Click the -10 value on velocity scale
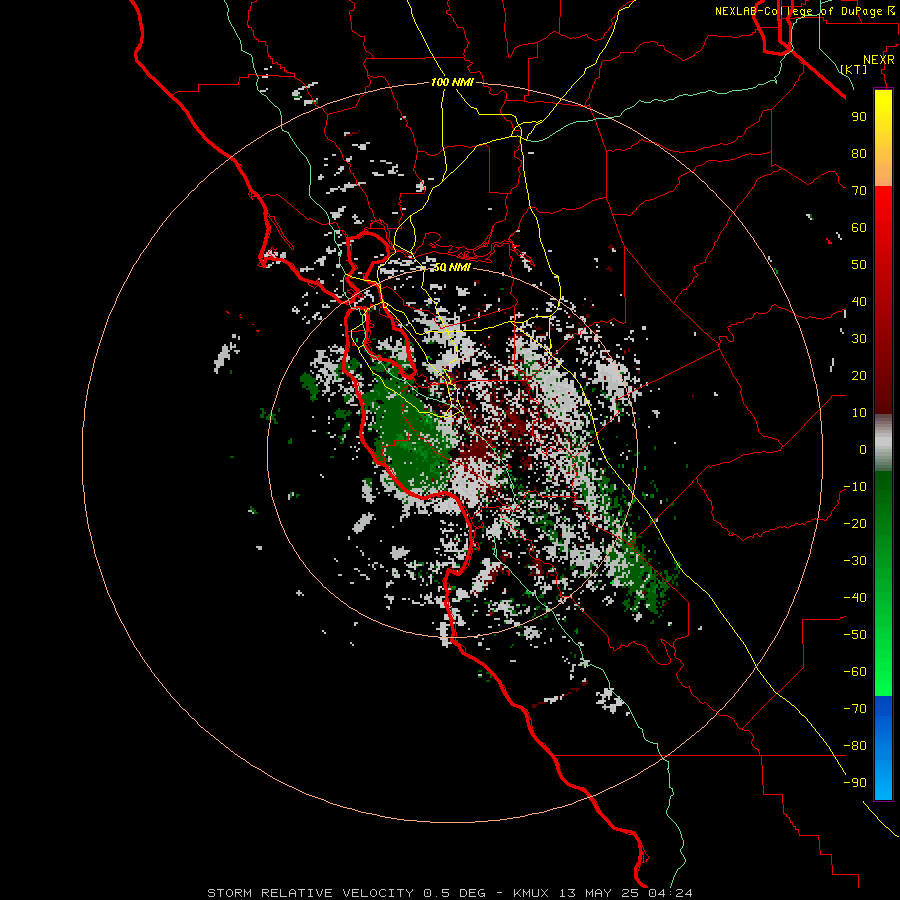This screenshot has height=900, width=900. 855,487
